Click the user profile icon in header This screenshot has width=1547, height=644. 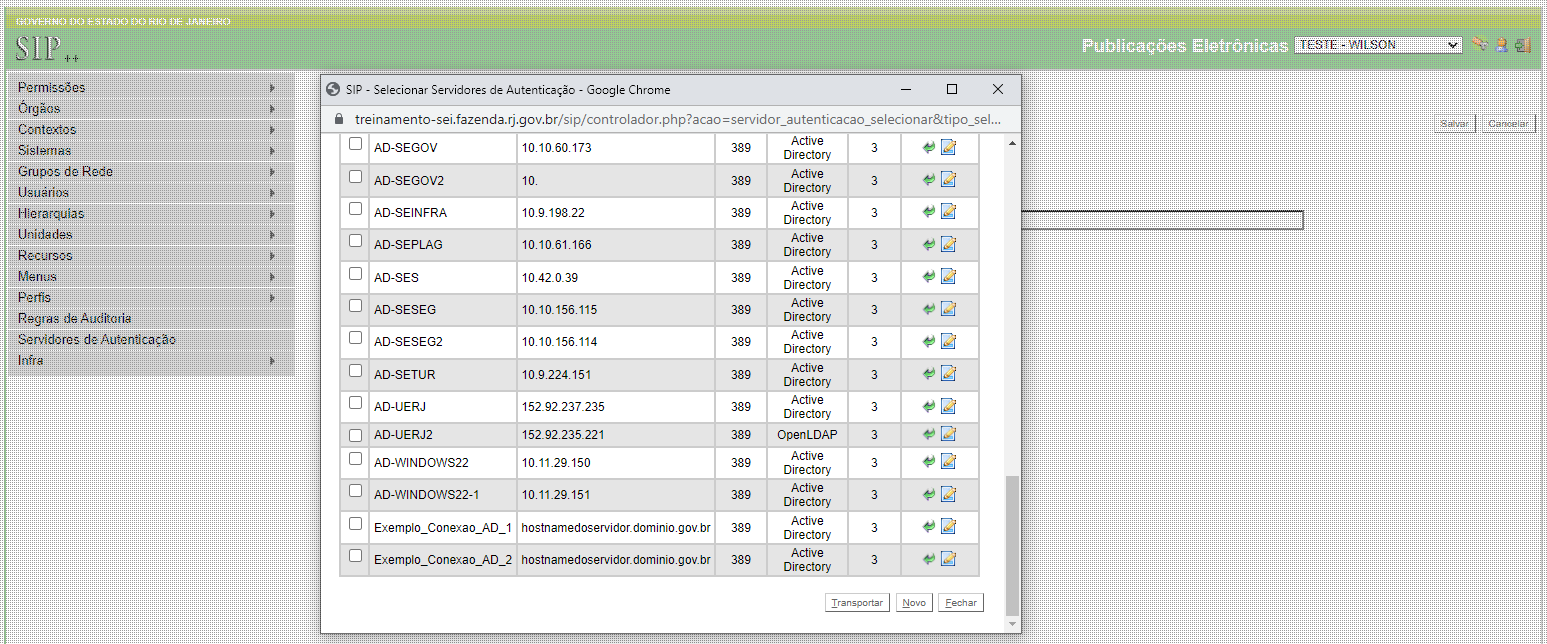[x=1501, y=45]
